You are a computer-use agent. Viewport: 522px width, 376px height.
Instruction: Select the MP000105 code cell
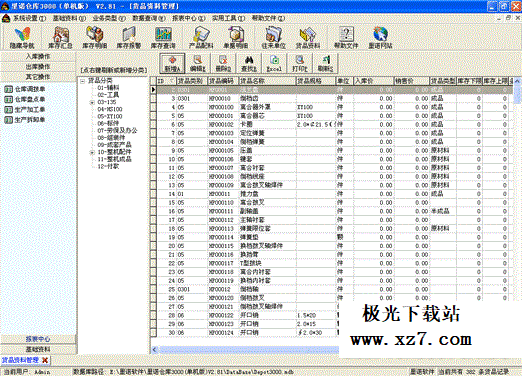[223, 150]
